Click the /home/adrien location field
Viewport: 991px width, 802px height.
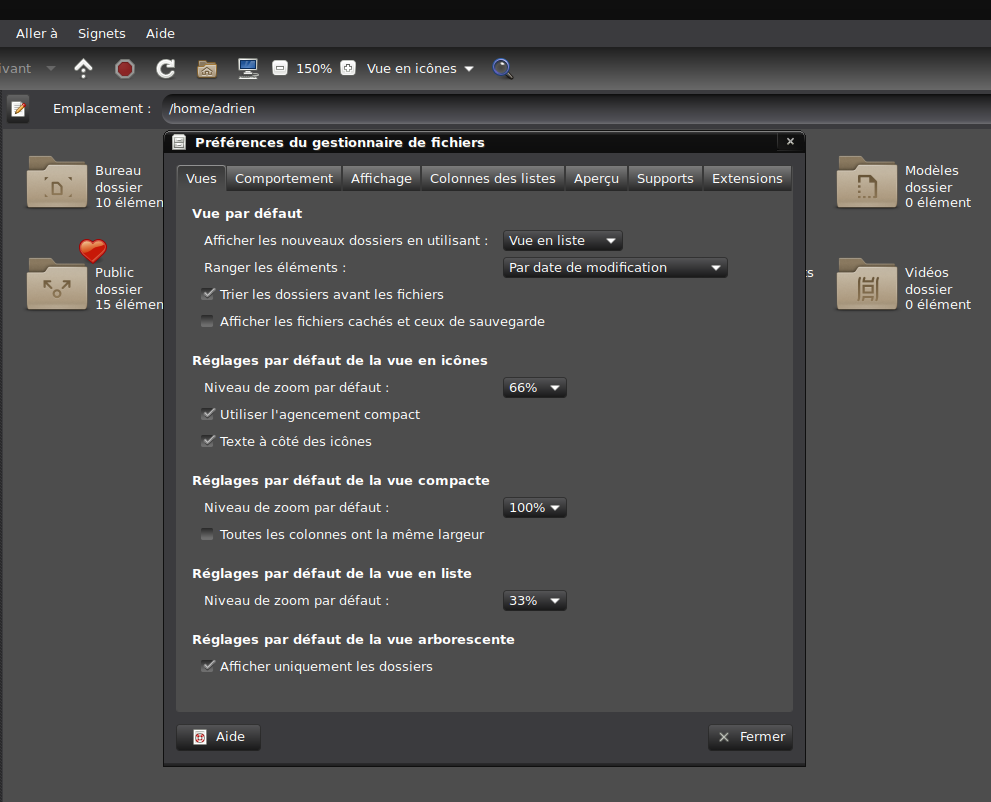pos(576,109)
